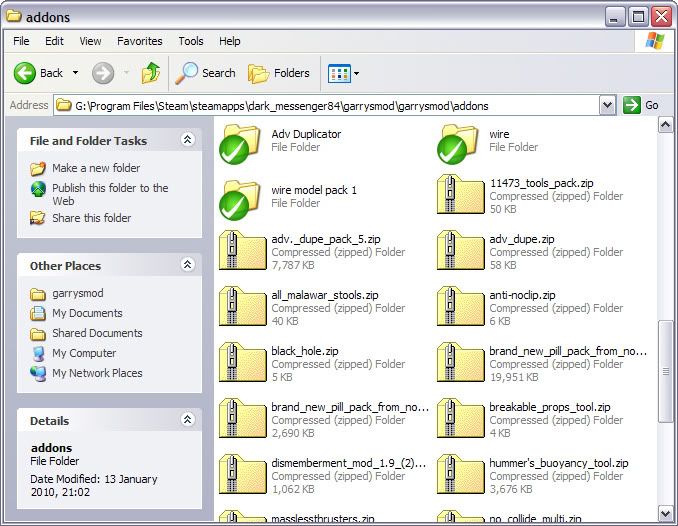Open the Favorites menu

coord(139,41)
